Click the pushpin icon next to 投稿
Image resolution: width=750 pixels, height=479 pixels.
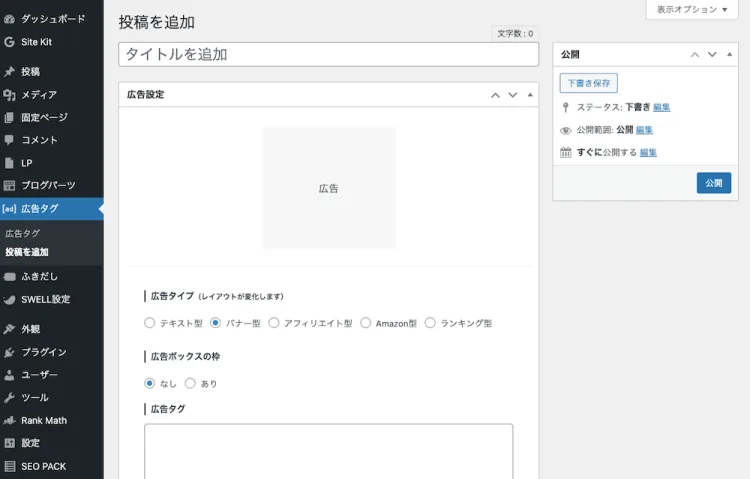click(9, 72)
